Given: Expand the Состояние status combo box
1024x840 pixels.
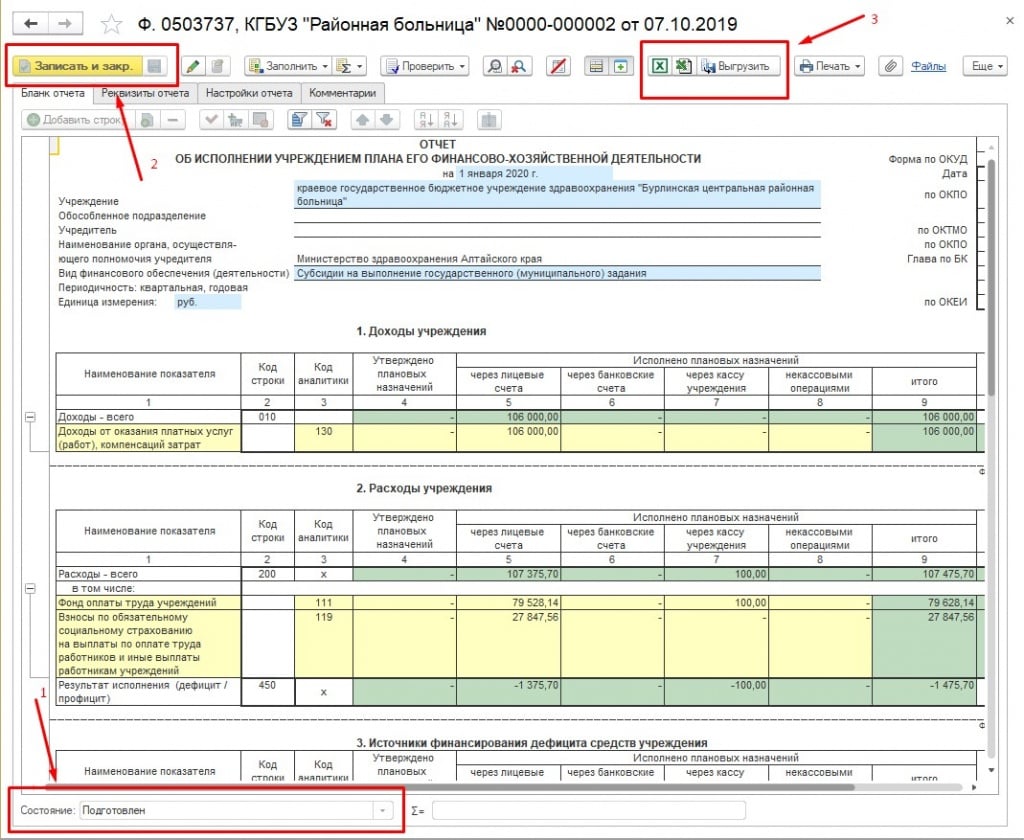Looking at the screenshot, I should coord(382,810).
